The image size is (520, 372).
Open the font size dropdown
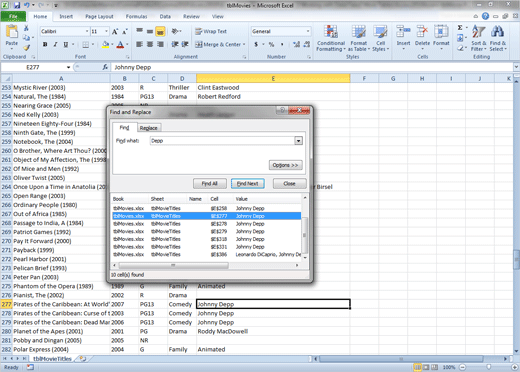click(106, 31)
